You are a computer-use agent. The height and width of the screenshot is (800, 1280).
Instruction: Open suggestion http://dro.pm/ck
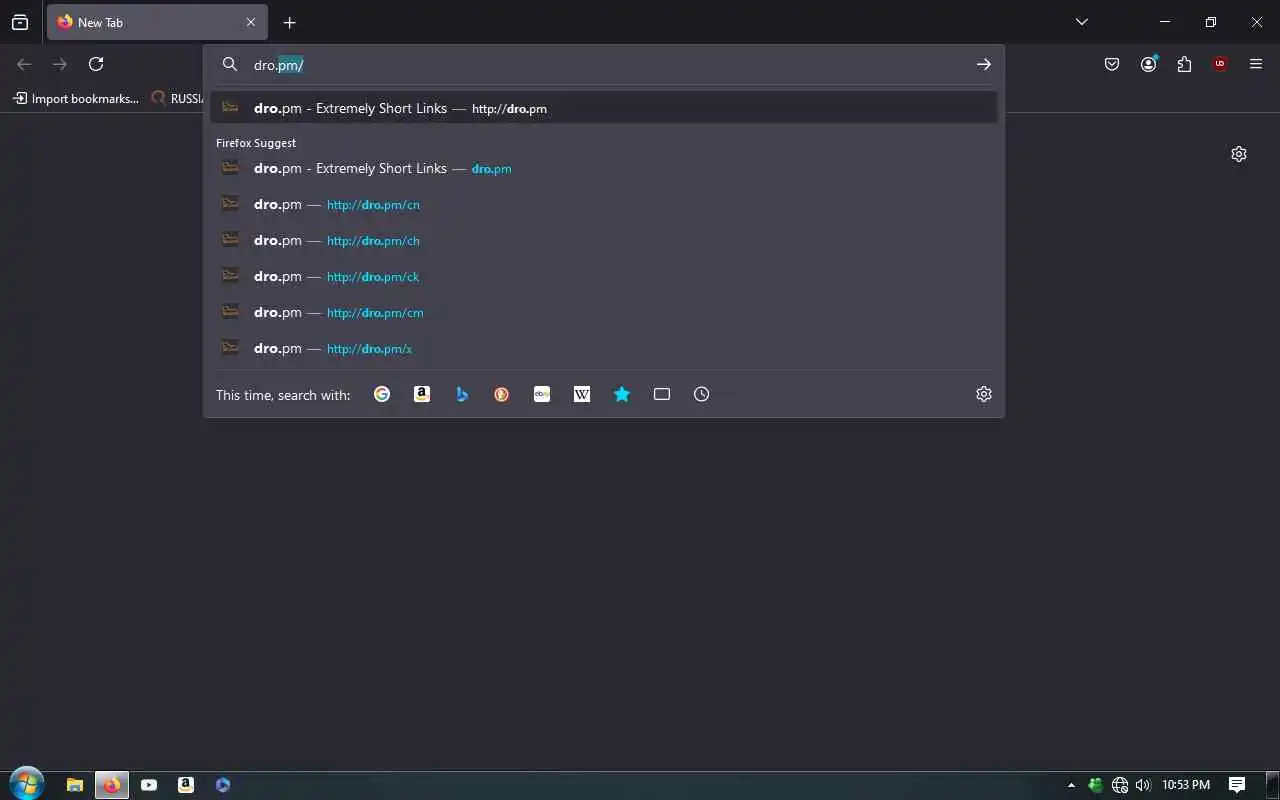[x=604, y=276]
